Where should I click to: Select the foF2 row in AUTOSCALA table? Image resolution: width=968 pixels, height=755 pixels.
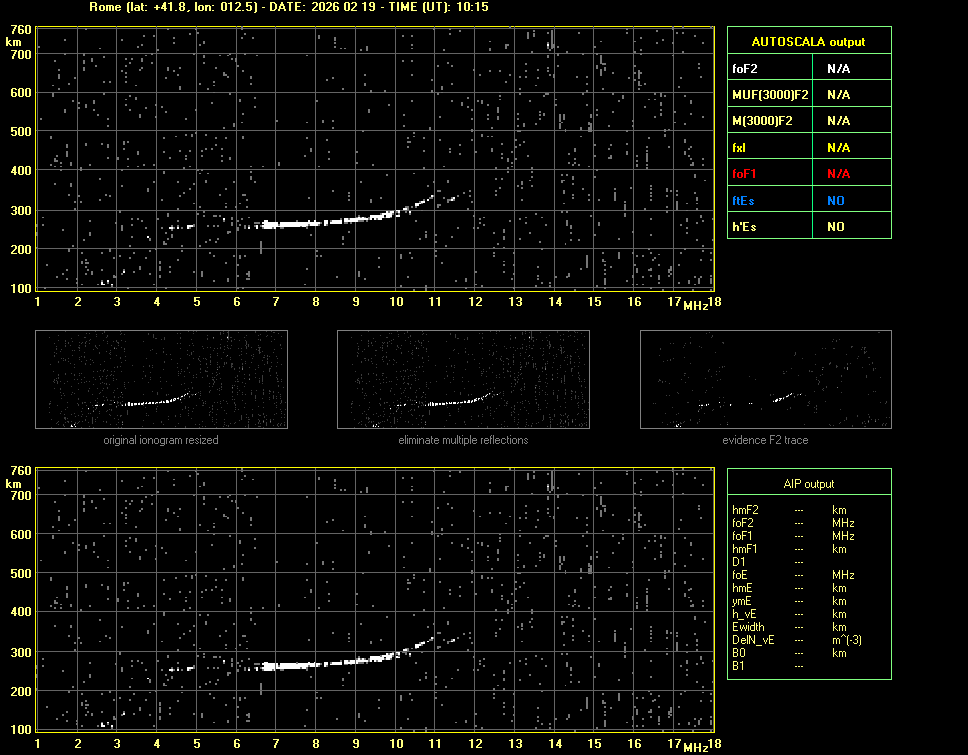tap(808, 68)
